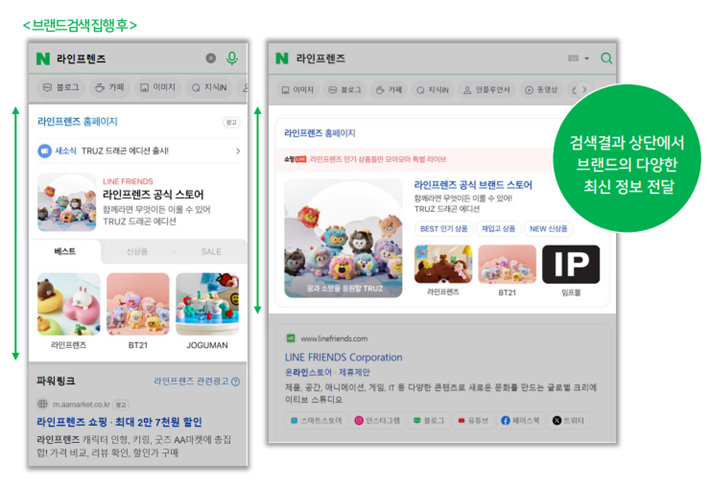The width and height of the screenshot is (711, 487).
Task: Click the 재입고 상품 button
Action: click(498, 229)
